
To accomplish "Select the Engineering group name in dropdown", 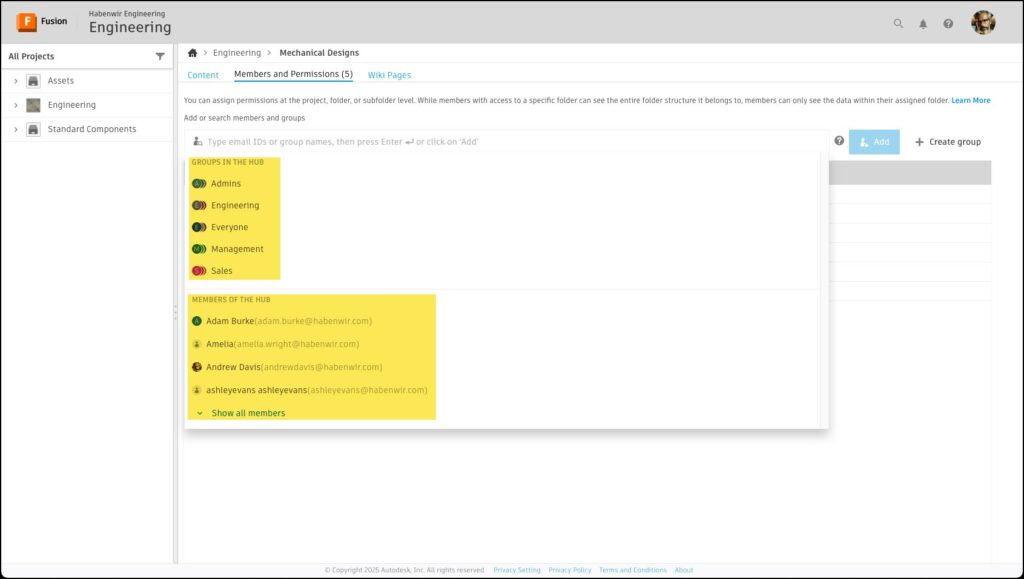I will coord(235,206).
